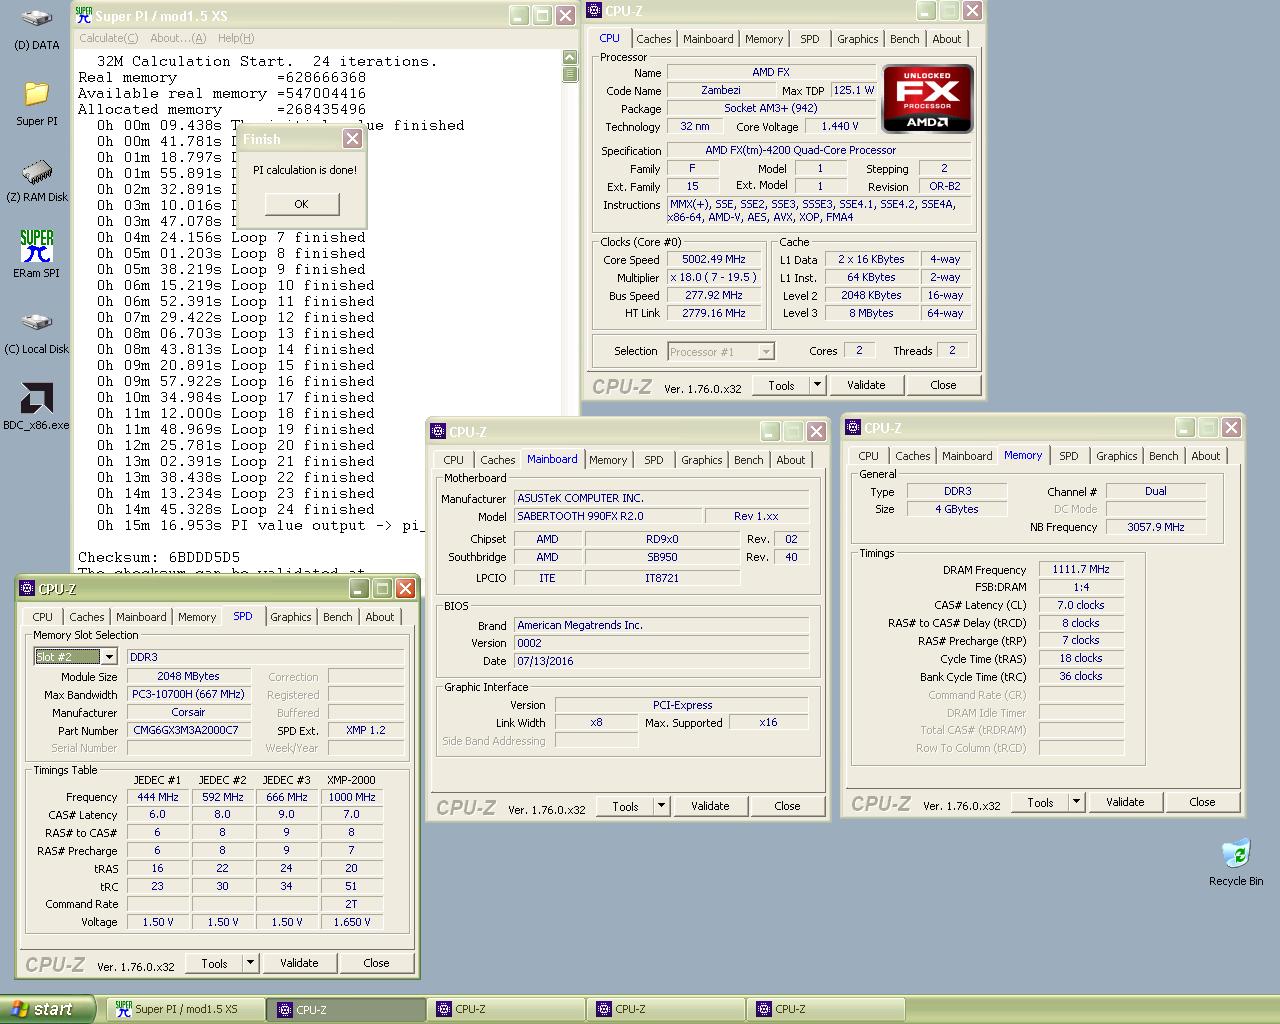Click Validate in Memory window
The width and height of the screenshot is (1280, 1024).
pyautogui.click(x=1125, y=802)
